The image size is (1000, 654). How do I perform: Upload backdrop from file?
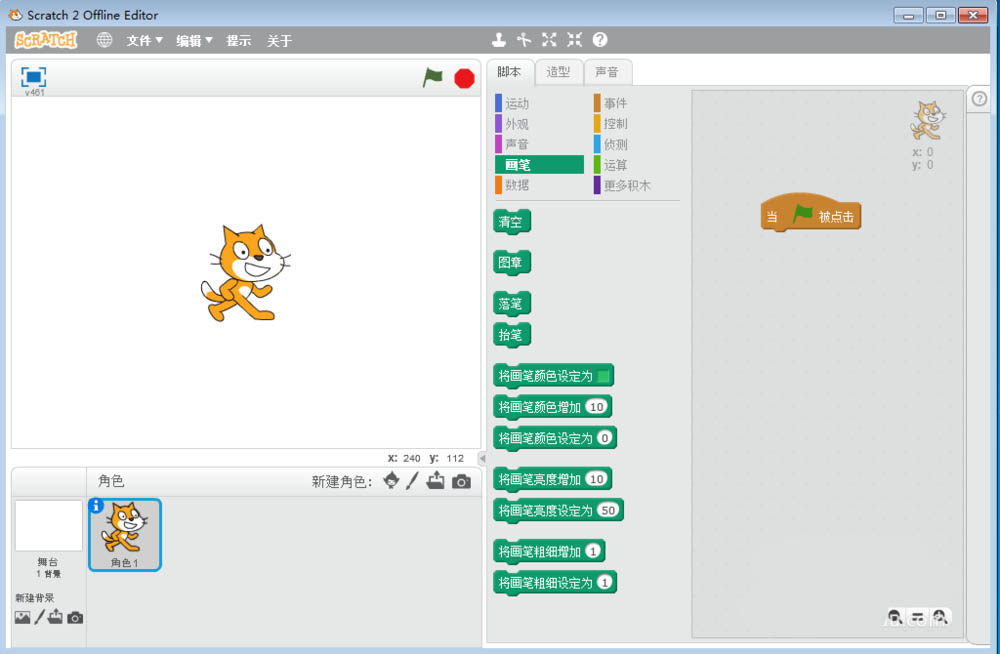click(55, 616)
